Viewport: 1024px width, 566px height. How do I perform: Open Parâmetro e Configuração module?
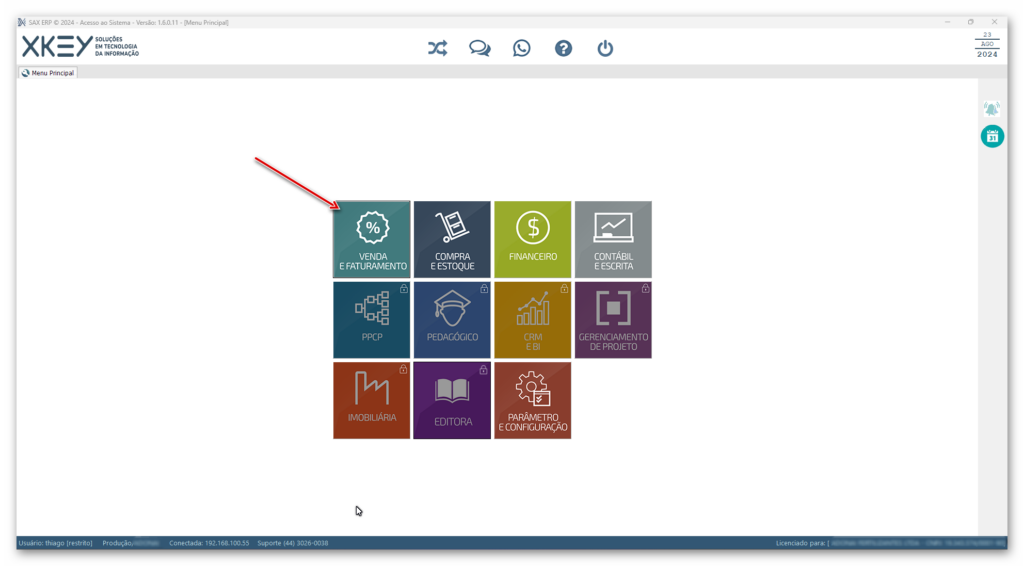point(532,400)
